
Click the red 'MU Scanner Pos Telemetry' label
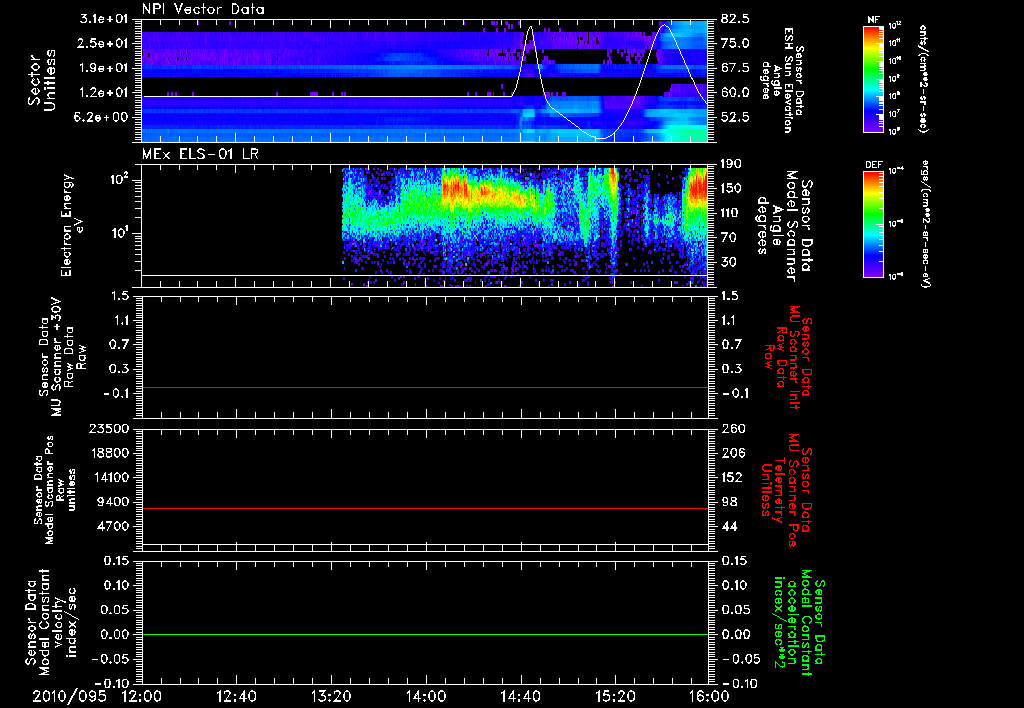[x=788, y=490]
